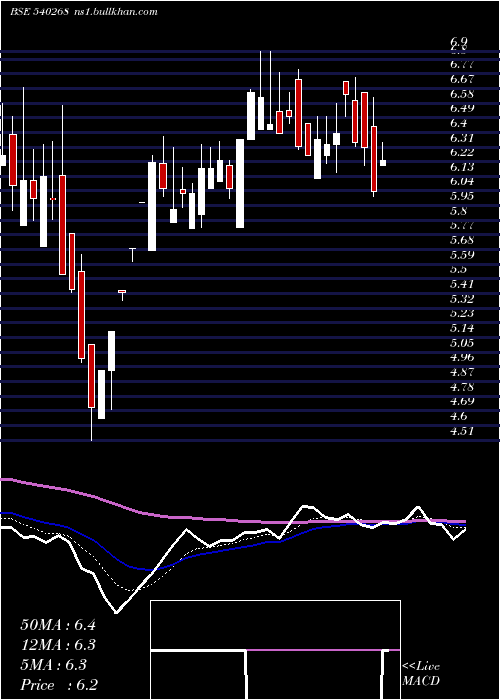
Task: Select the 5.77 price axis label
Action: tap(462, 225)
